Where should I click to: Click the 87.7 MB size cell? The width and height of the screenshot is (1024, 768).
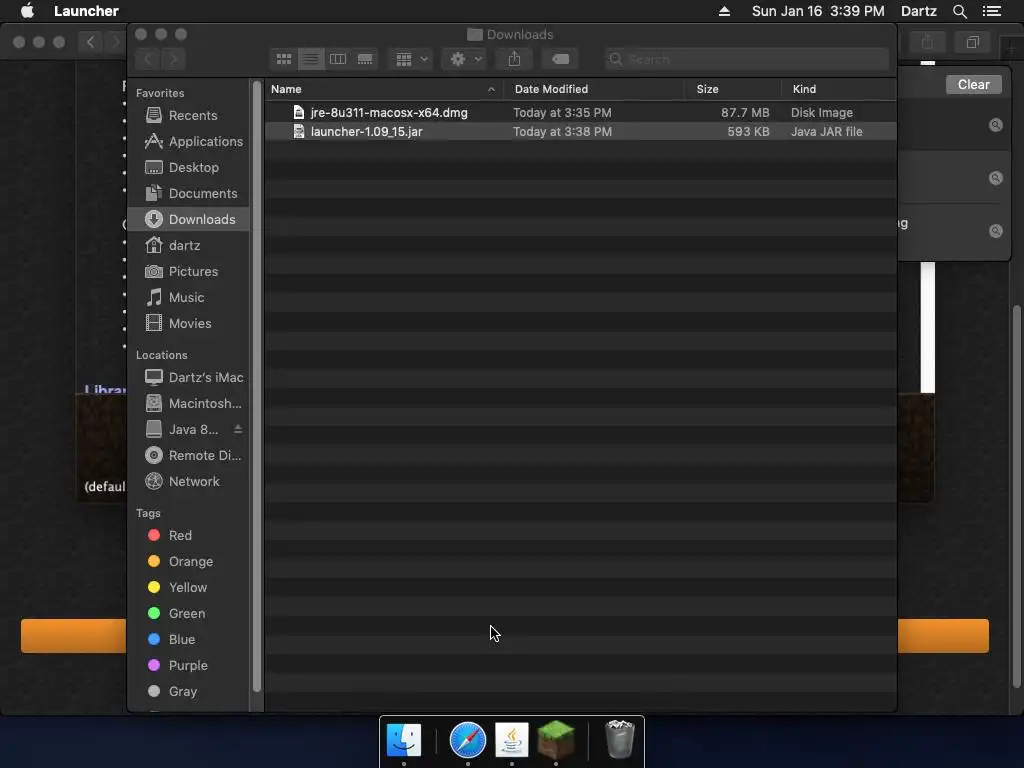click(744, 113)
